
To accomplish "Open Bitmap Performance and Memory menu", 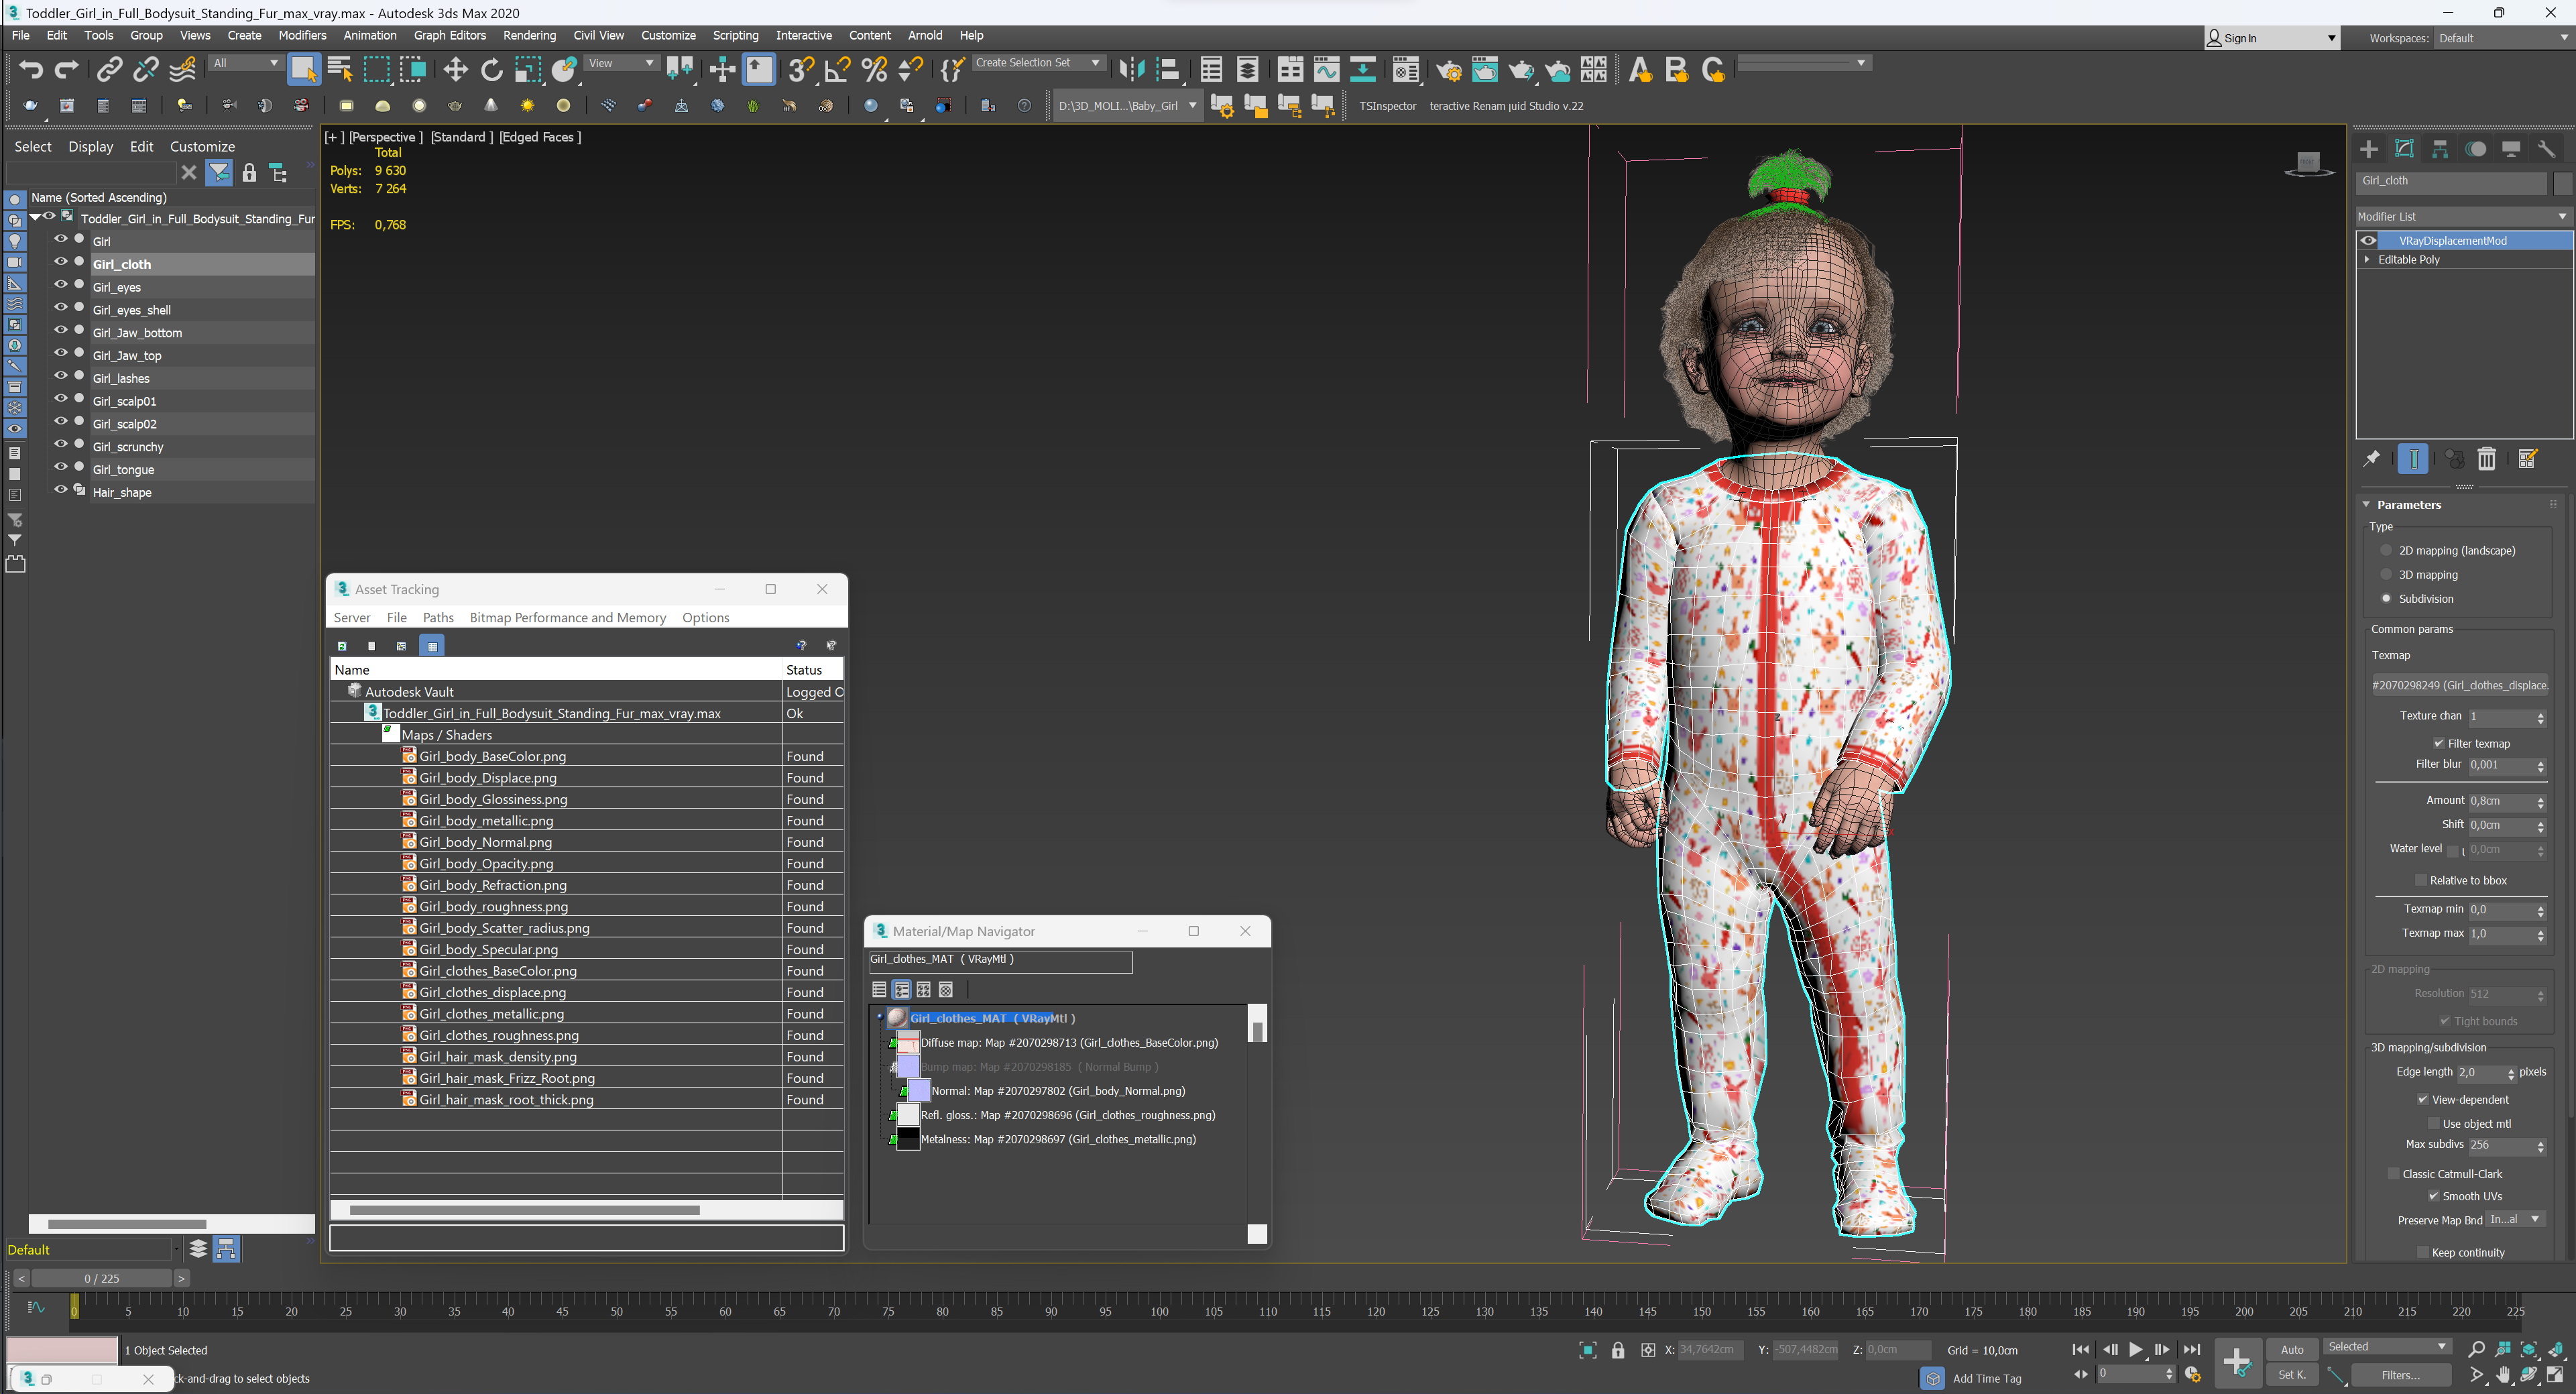I will [x=567, y=617].
